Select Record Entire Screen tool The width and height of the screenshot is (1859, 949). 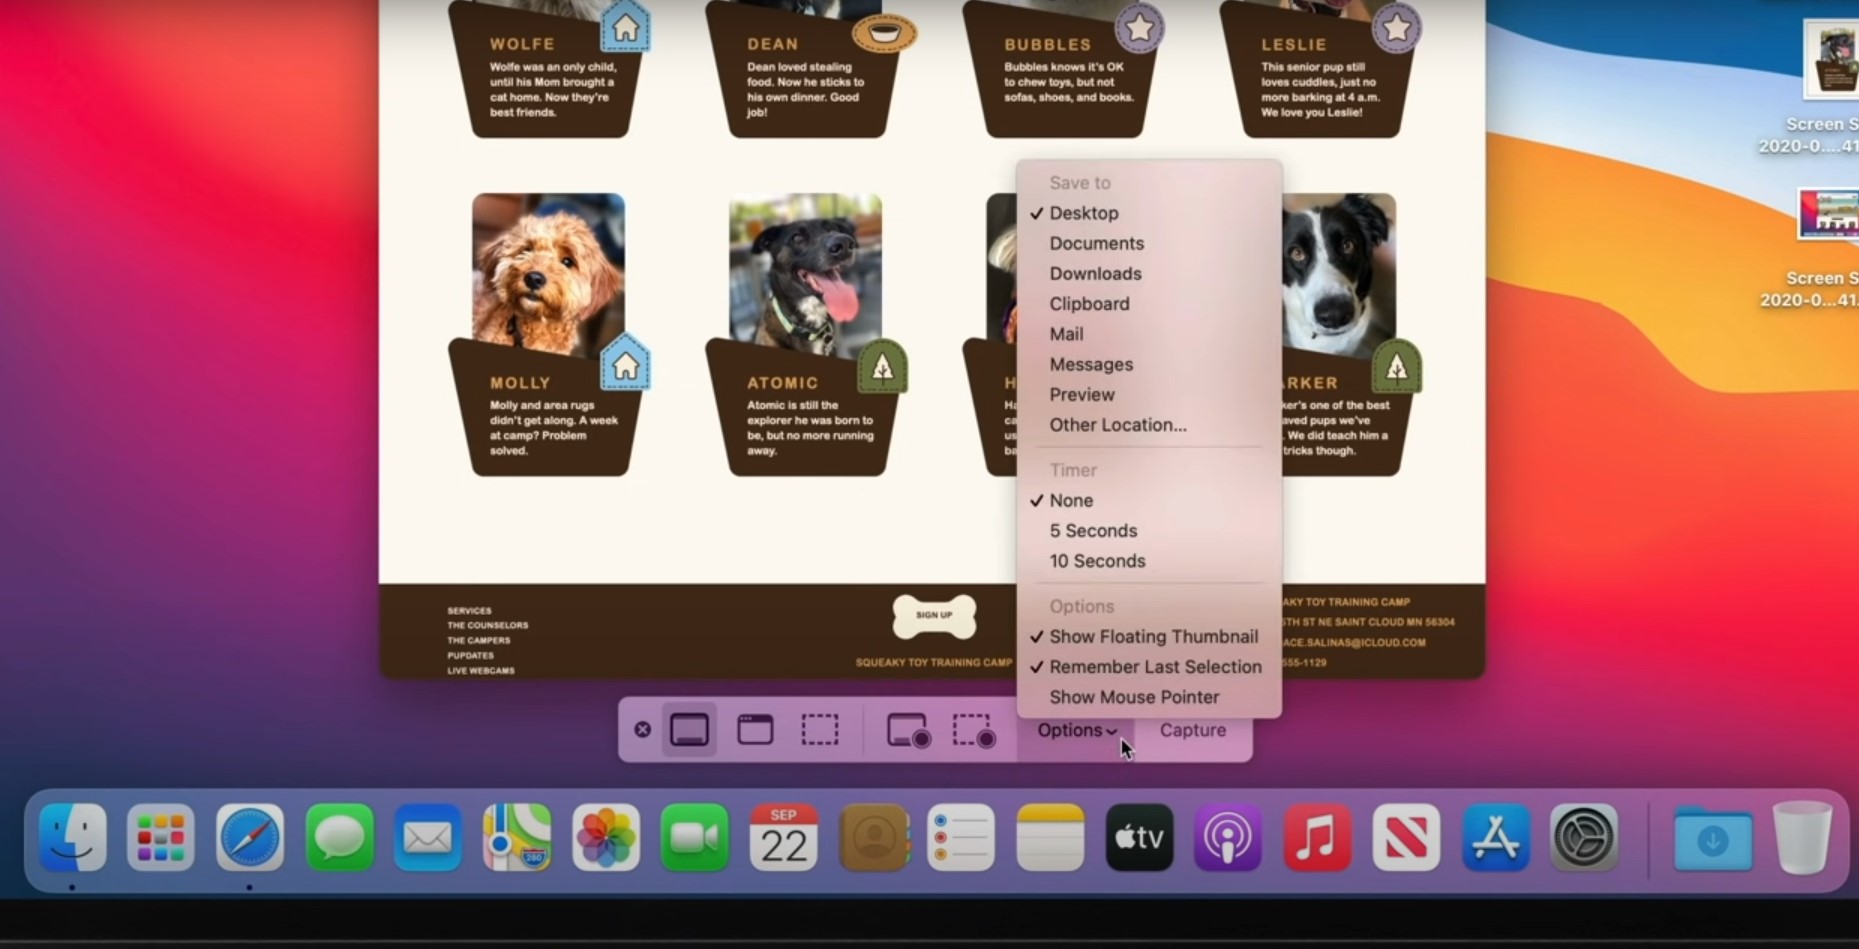(908, 730)
